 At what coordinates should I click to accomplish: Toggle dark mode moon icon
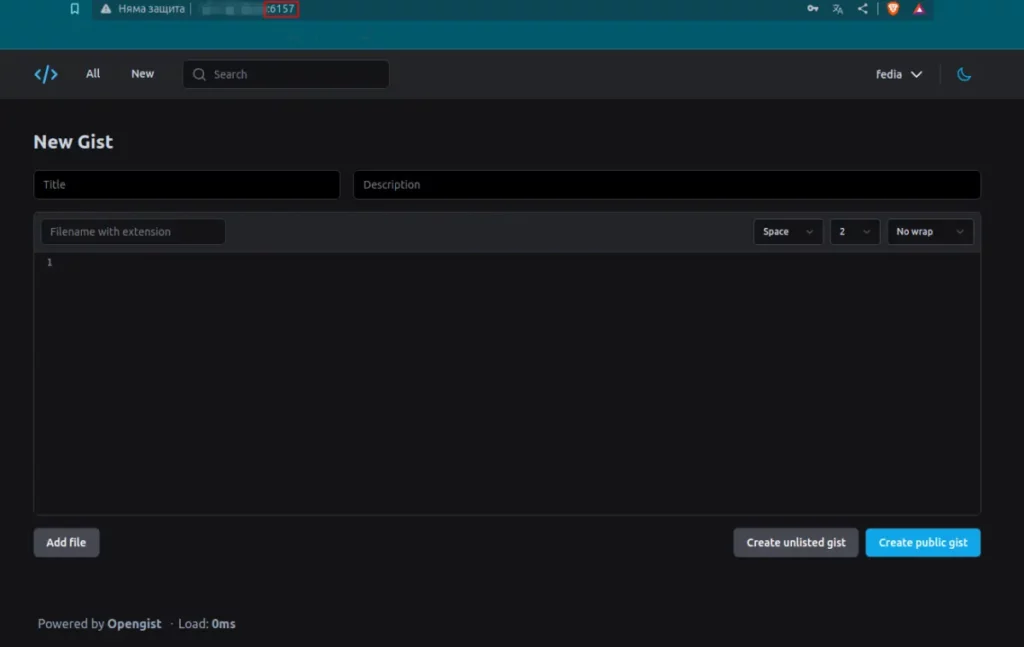pyautogui.click(x=964, y=74)
